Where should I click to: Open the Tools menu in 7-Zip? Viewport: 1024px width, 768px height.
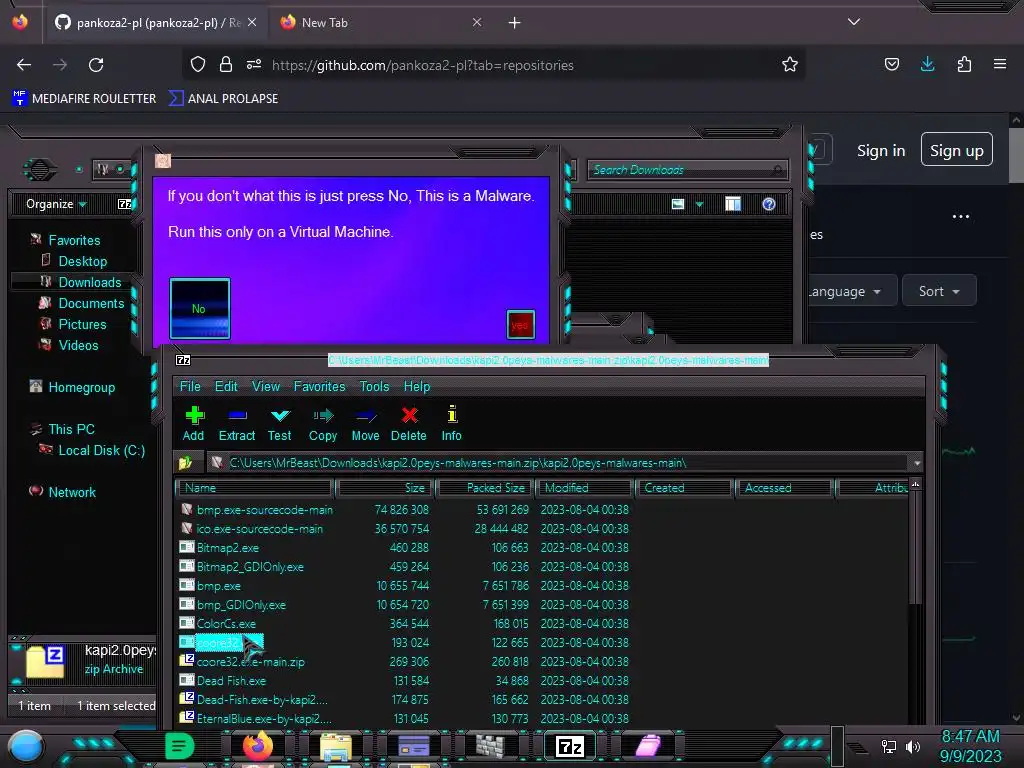pyautogui.click(x=374, y=387)
